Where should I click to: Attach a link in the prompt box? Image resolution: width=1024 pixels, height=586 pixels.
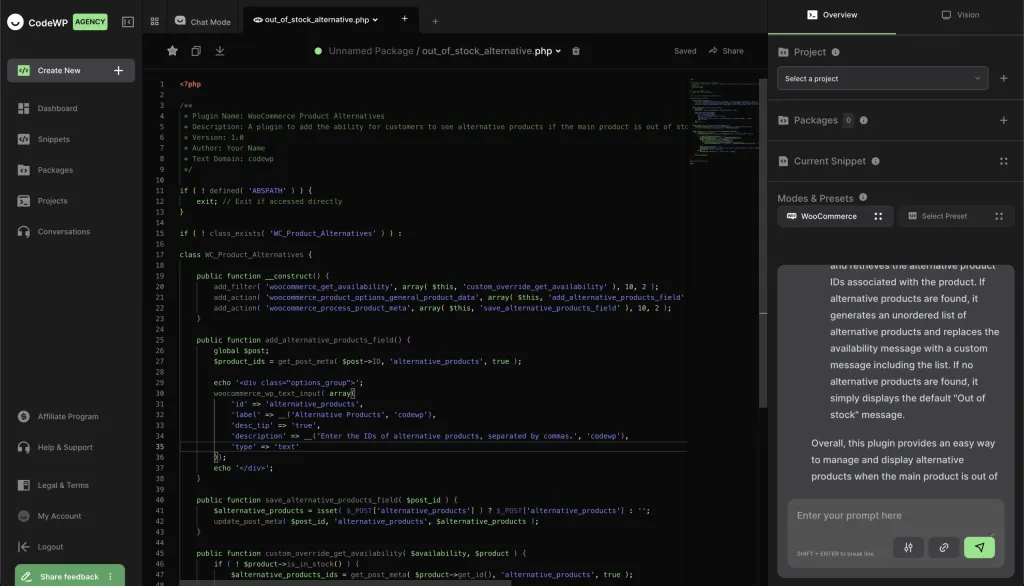pos(943,547)
